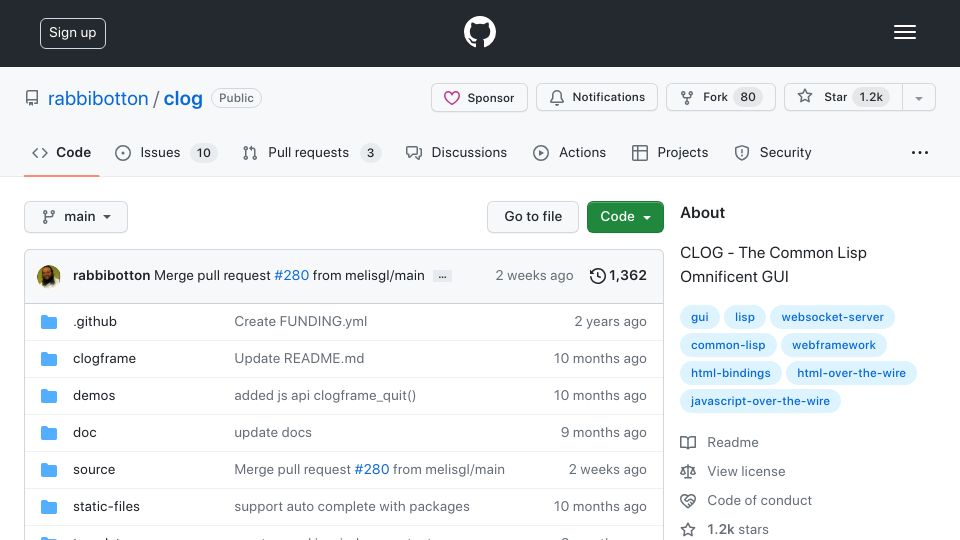
Task: Click the license scale icon
Action: click(x=688, y=471)
